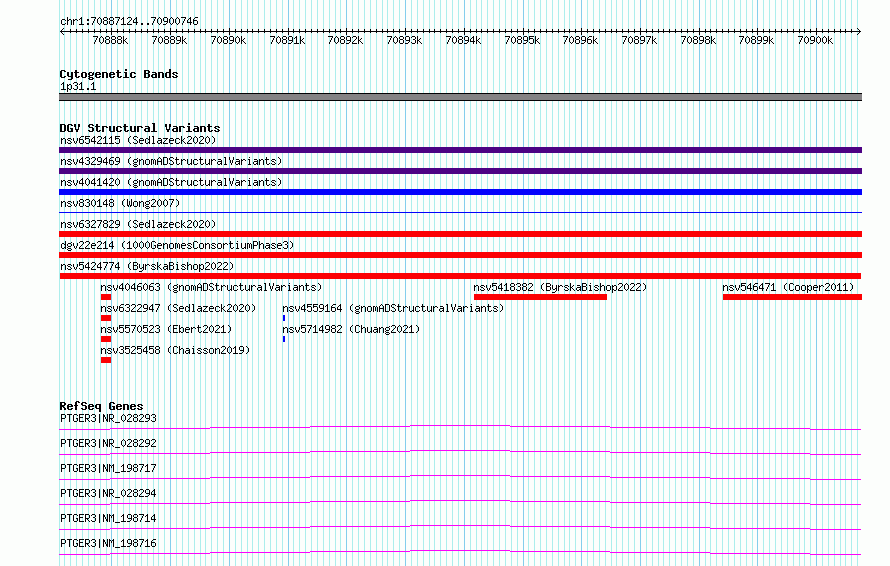Click the thin blue line under nsv830148
Screen dimensions: 890x566
[460, 213]
